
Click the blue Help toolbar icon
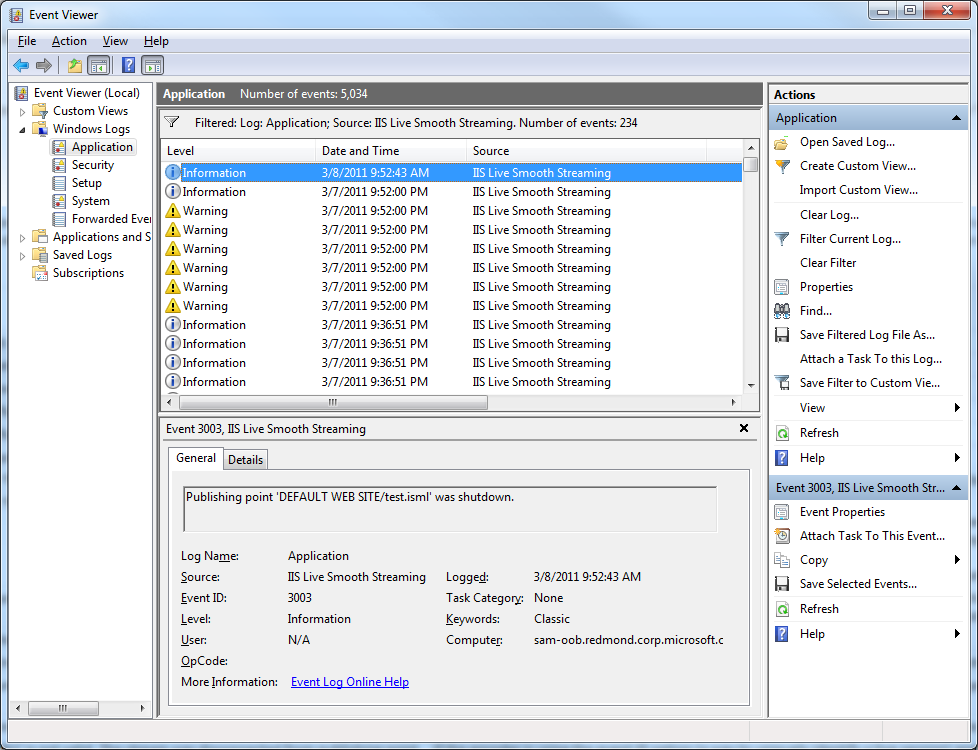[128, 65]
